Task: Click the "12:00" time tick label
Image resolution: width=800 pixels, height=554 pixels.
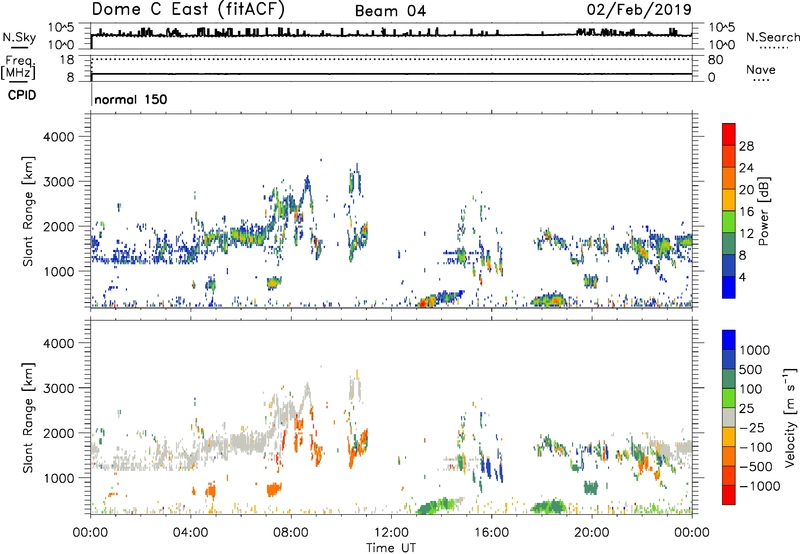Action: click(391, 533)
